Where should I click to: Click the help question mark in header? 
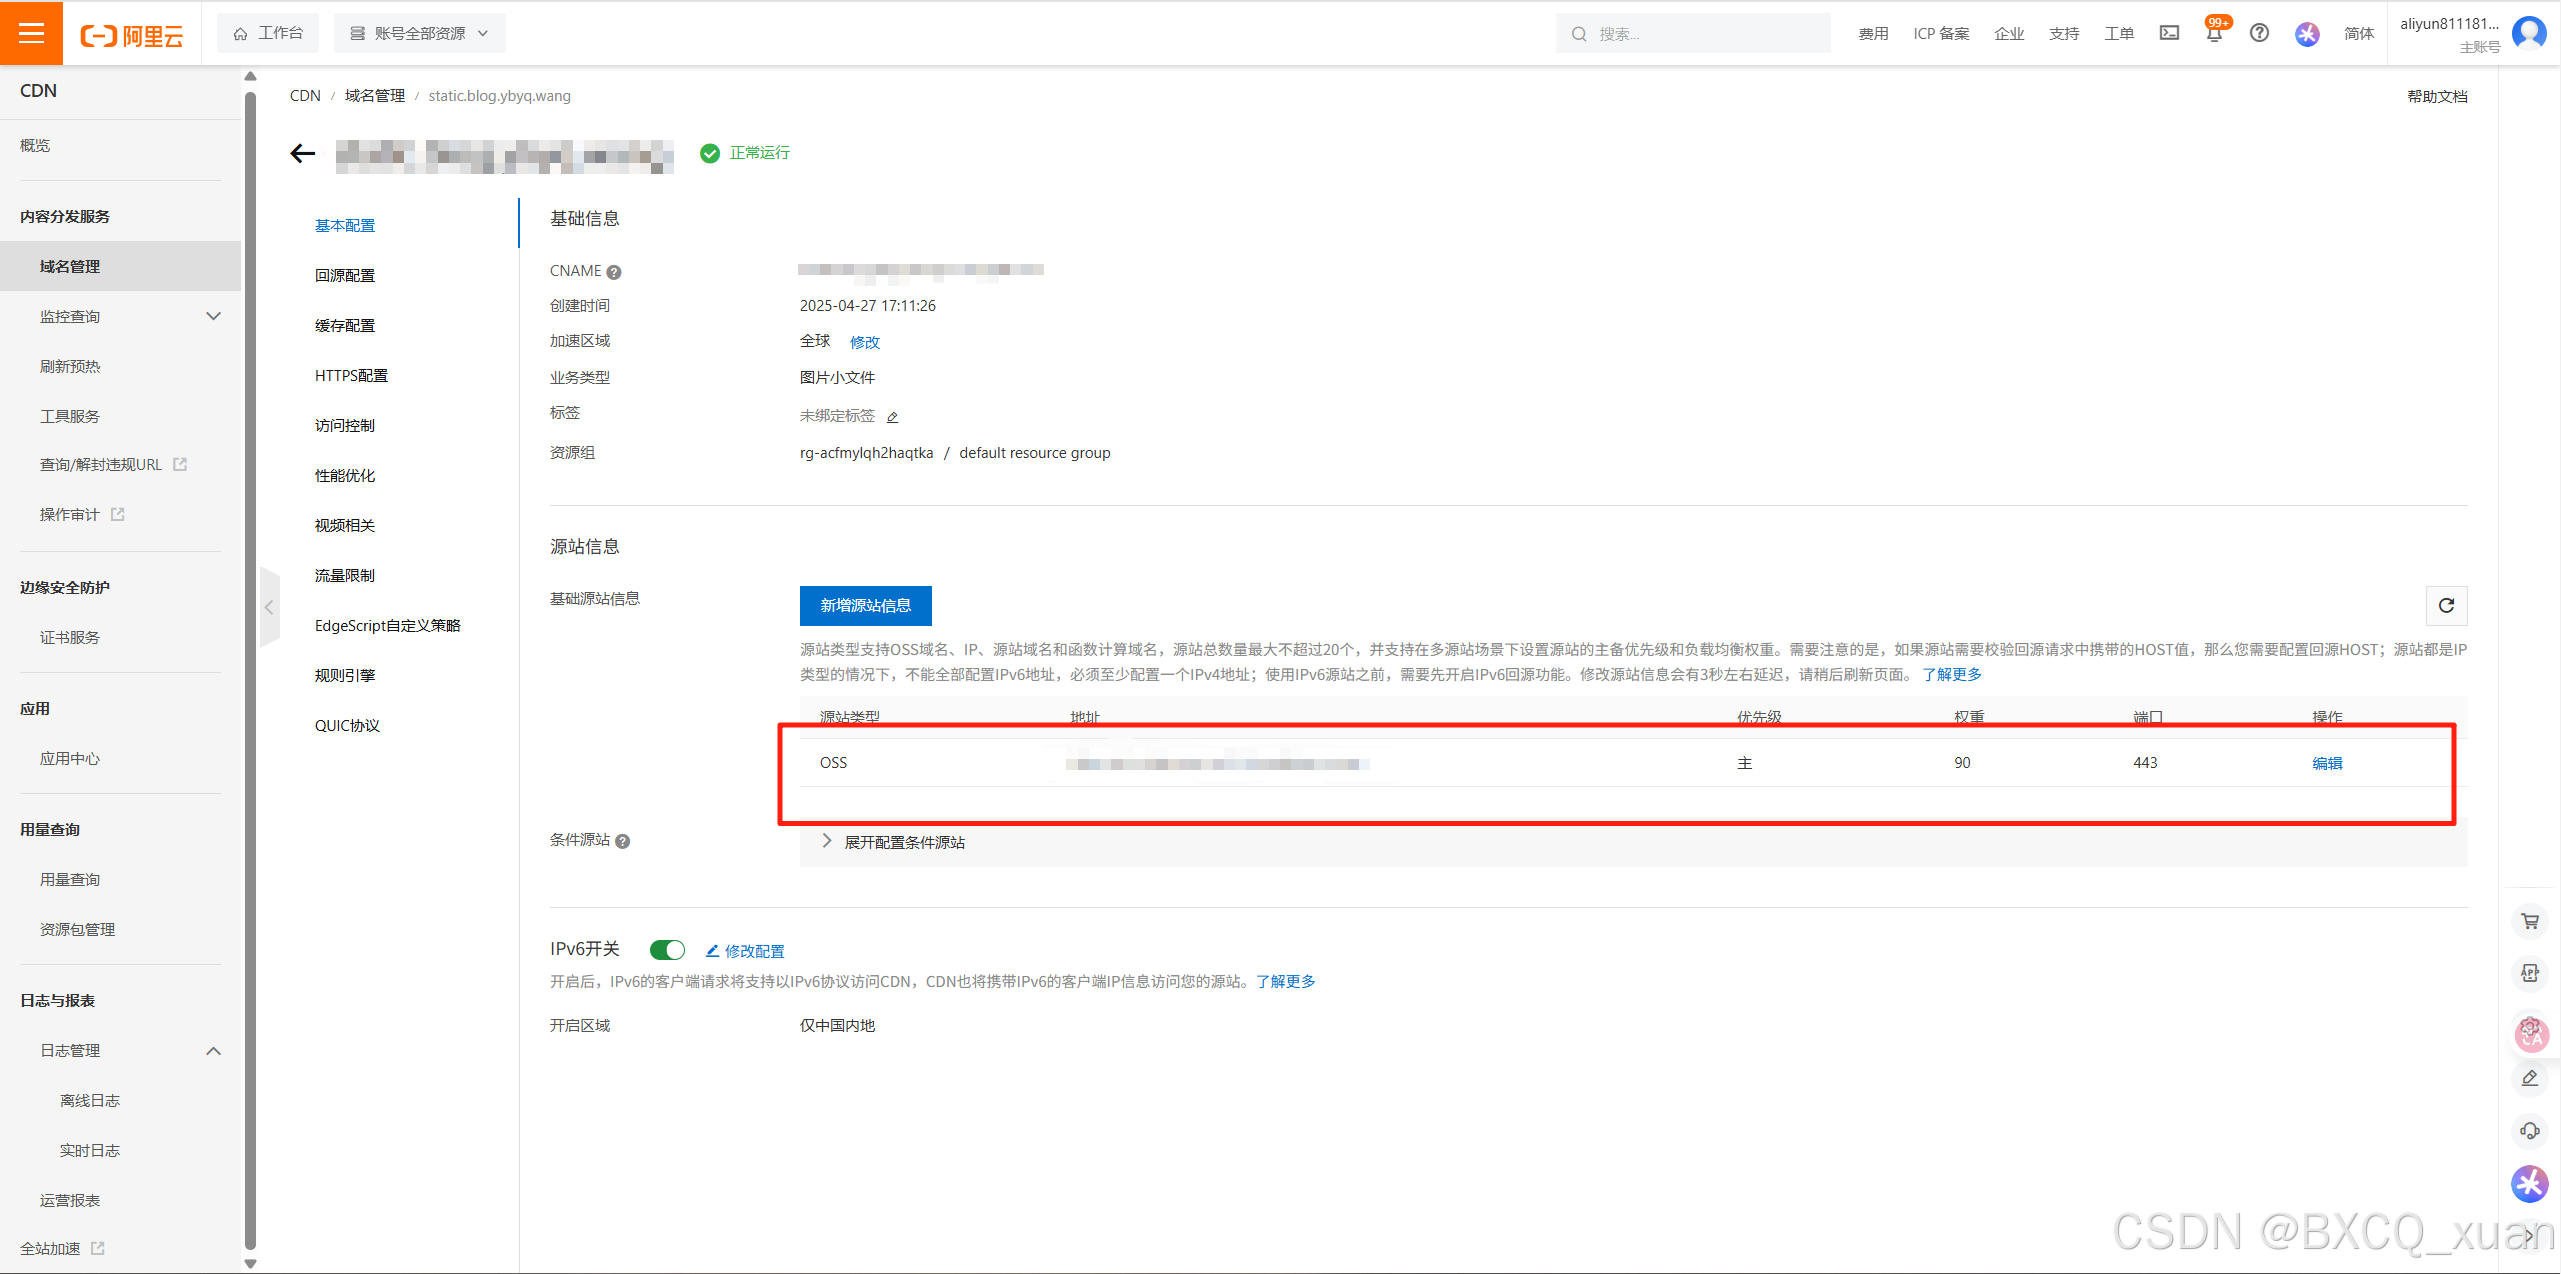(2259, 33)
